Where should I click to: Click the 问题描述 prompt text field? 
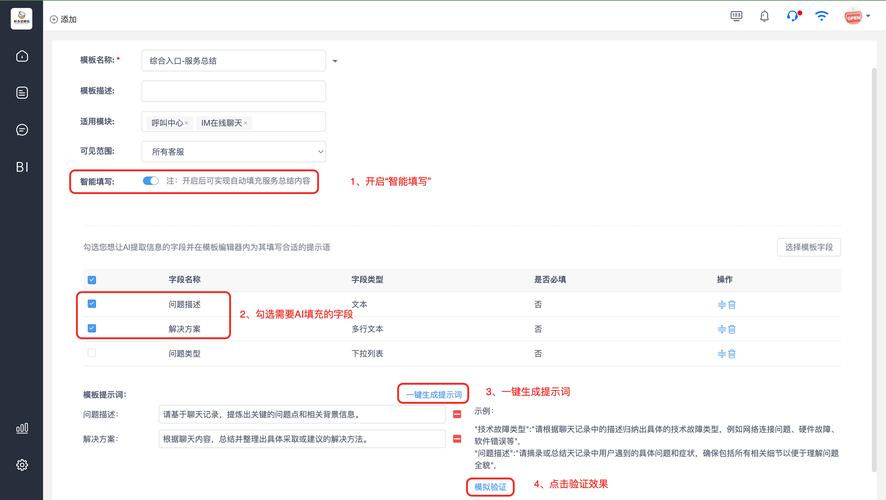pos(302,414)
